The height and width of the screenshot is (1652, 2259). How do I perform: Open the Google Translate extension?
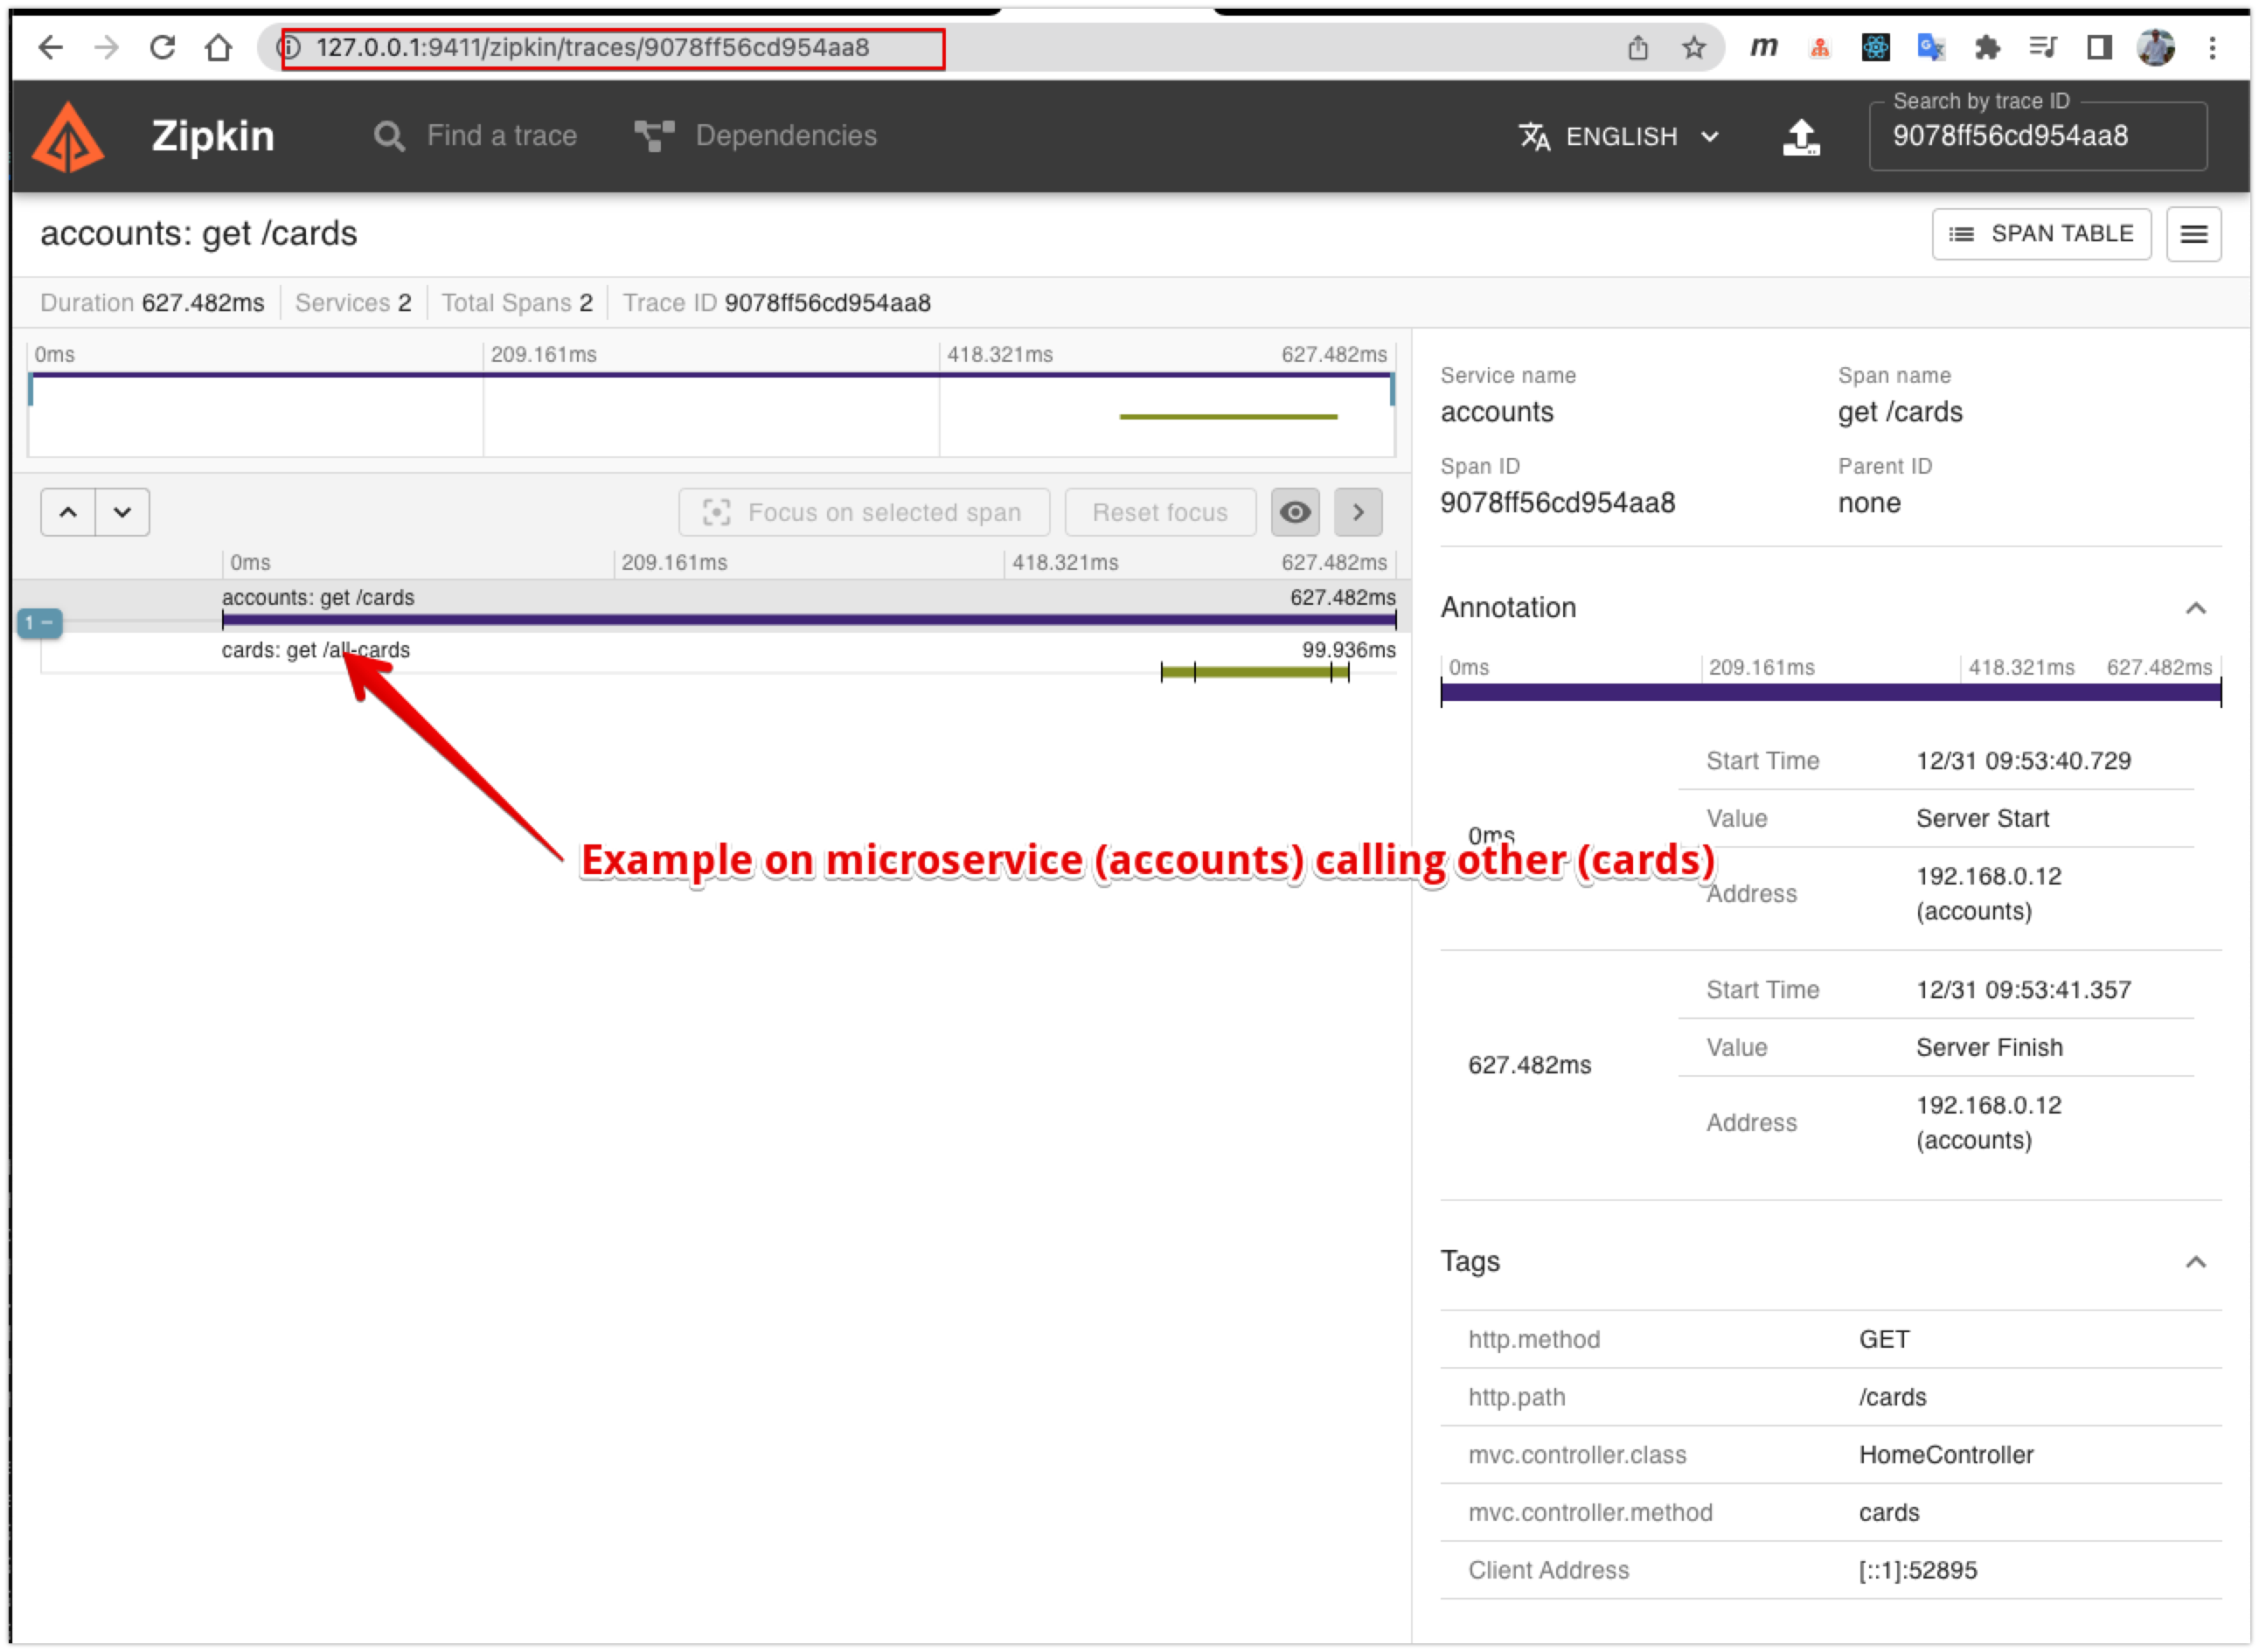click(1931, 47)
